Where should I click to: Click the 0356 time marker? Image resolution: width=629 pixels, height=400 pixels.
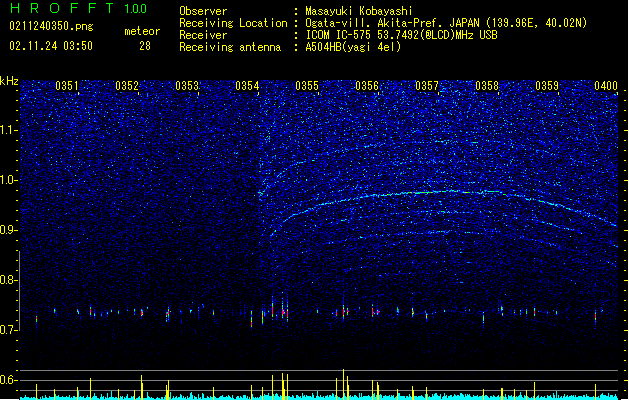(367, 86)
